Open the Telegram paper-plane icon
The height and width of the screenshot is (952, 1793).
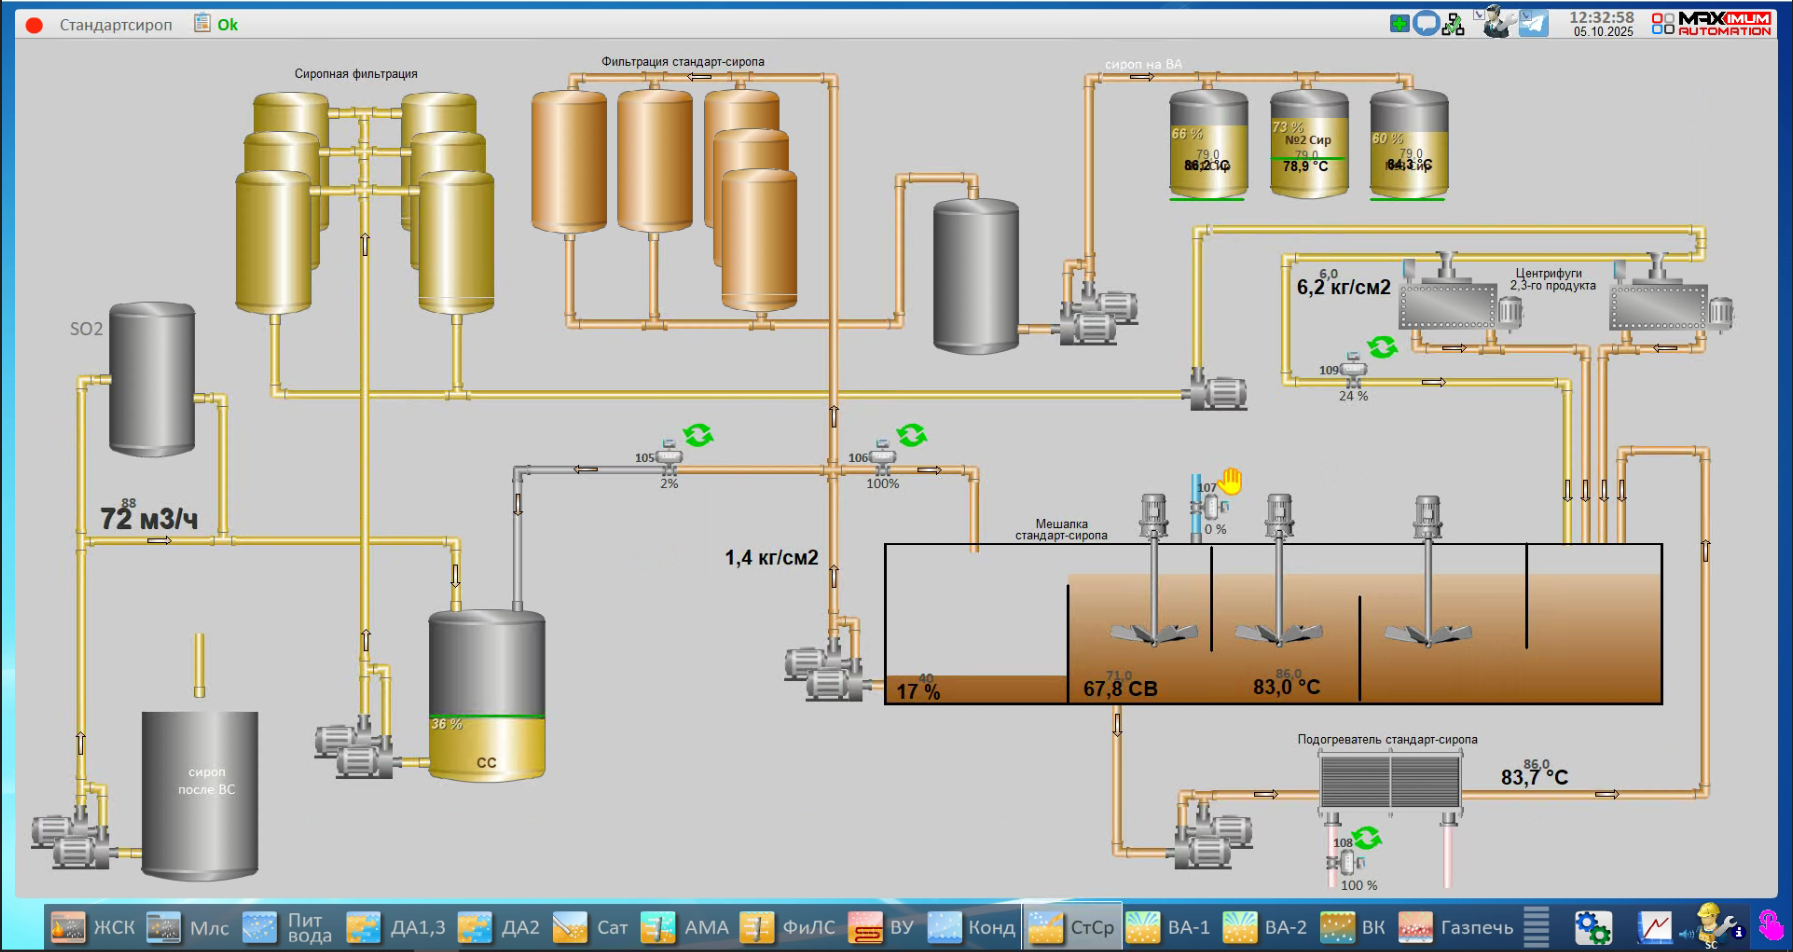(1533, 23)
